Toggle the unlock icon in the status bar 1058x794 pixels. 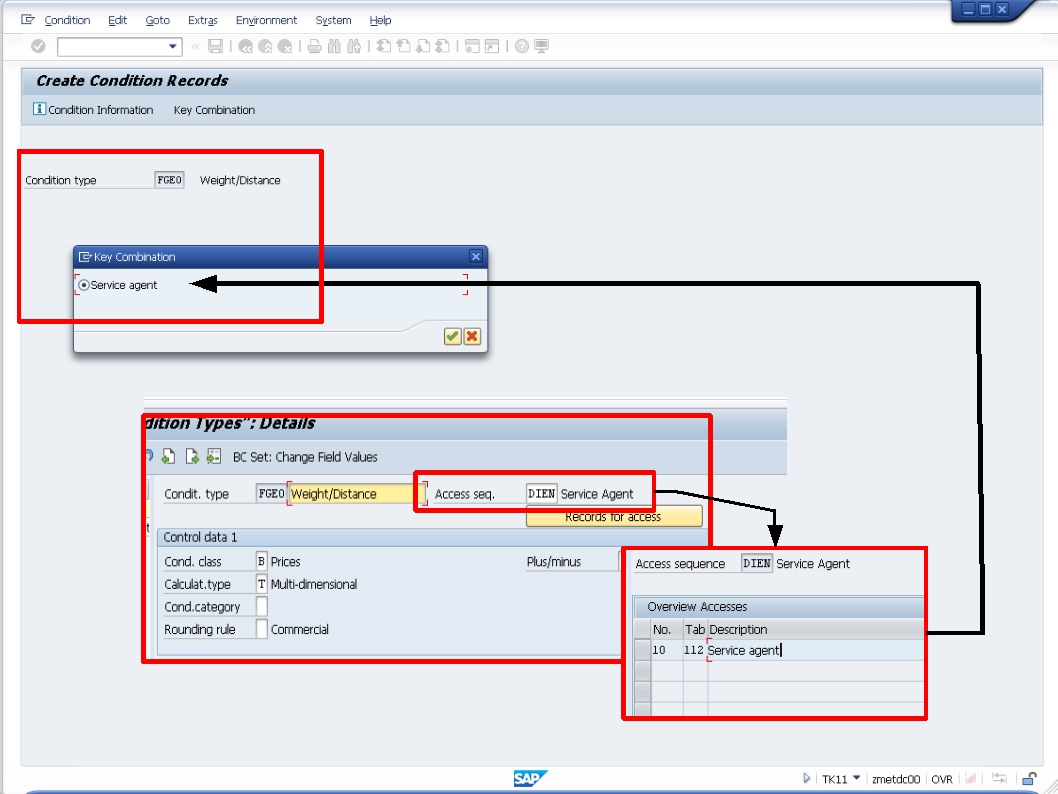pos(1027,777)
